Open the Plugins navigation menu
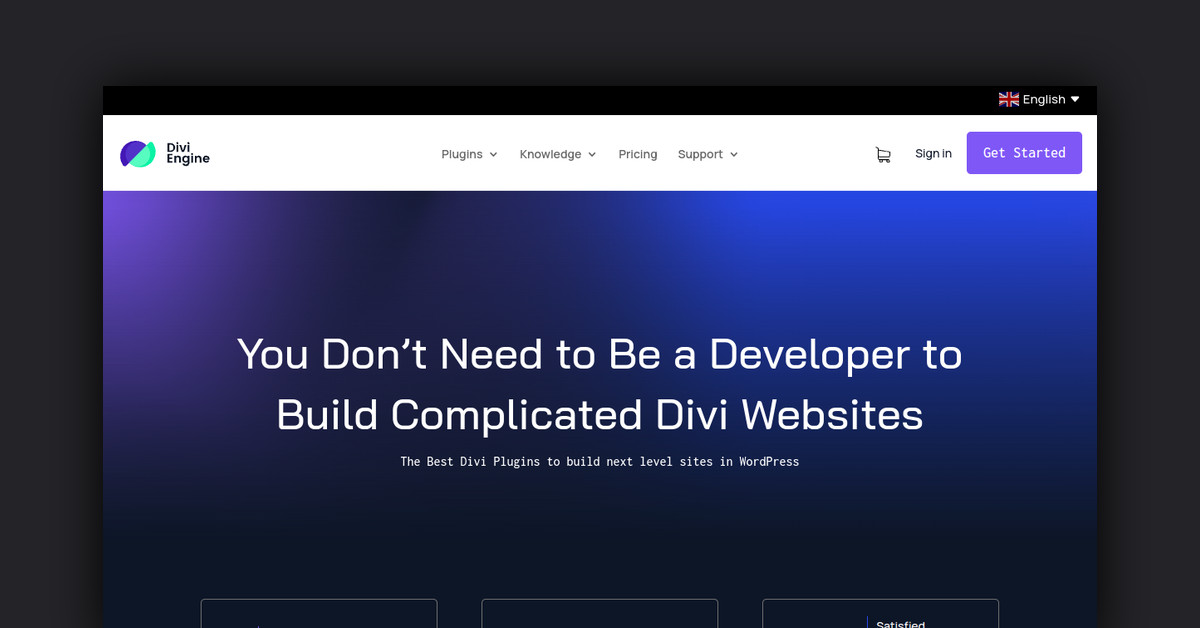 pyautogui.click(x=463, y=154)
